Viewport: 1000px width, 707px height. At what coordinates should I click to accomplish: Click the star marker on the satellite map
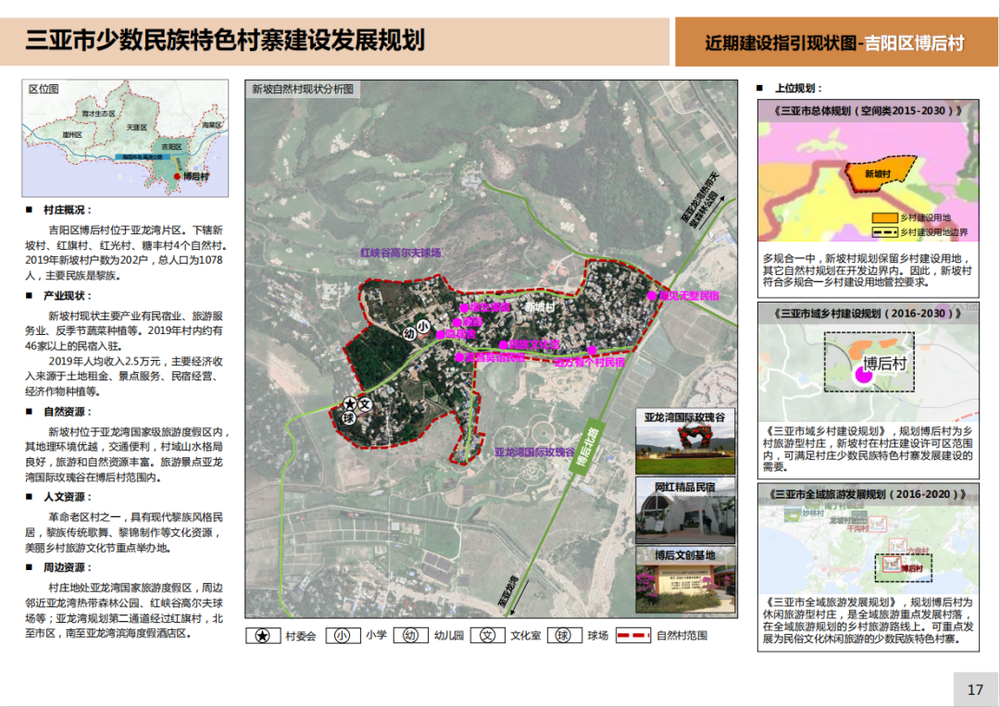pos(350,403)
